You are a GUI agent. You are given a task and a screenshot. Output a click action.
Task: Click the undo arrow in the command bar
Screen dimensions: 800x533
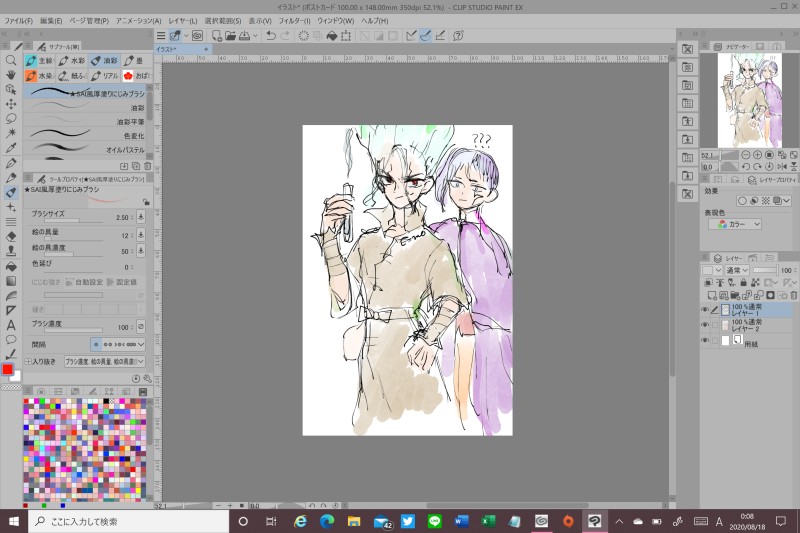point(271,35)
